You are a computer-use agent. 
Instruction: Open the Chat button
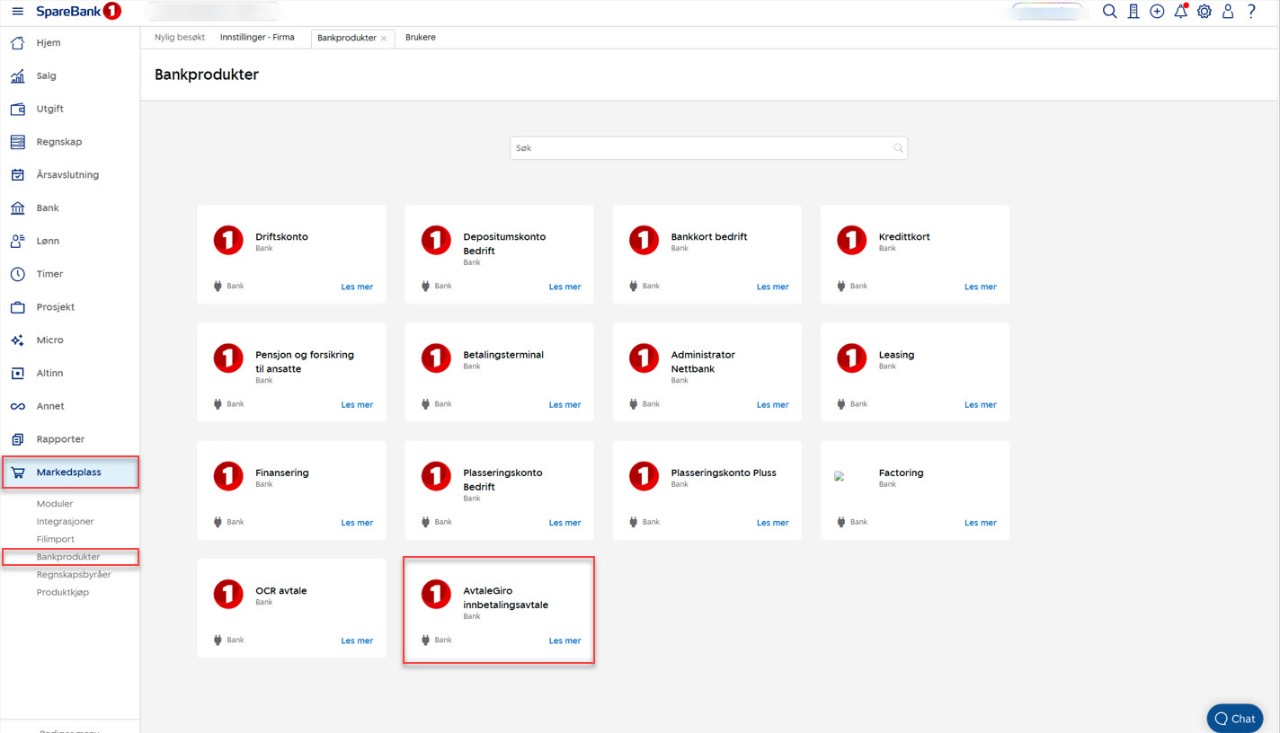tap(1235, 718)
